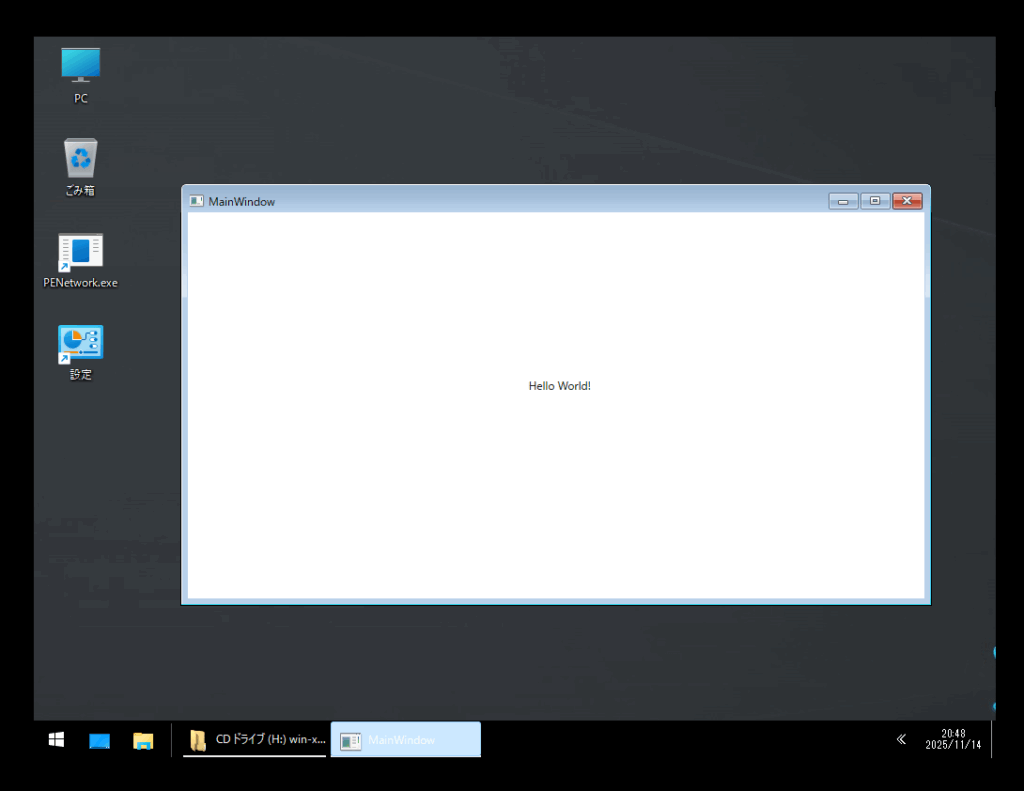Switch to CD ドライブ (H:) taskbar window

pyautogui.click(x=256, y=740)
